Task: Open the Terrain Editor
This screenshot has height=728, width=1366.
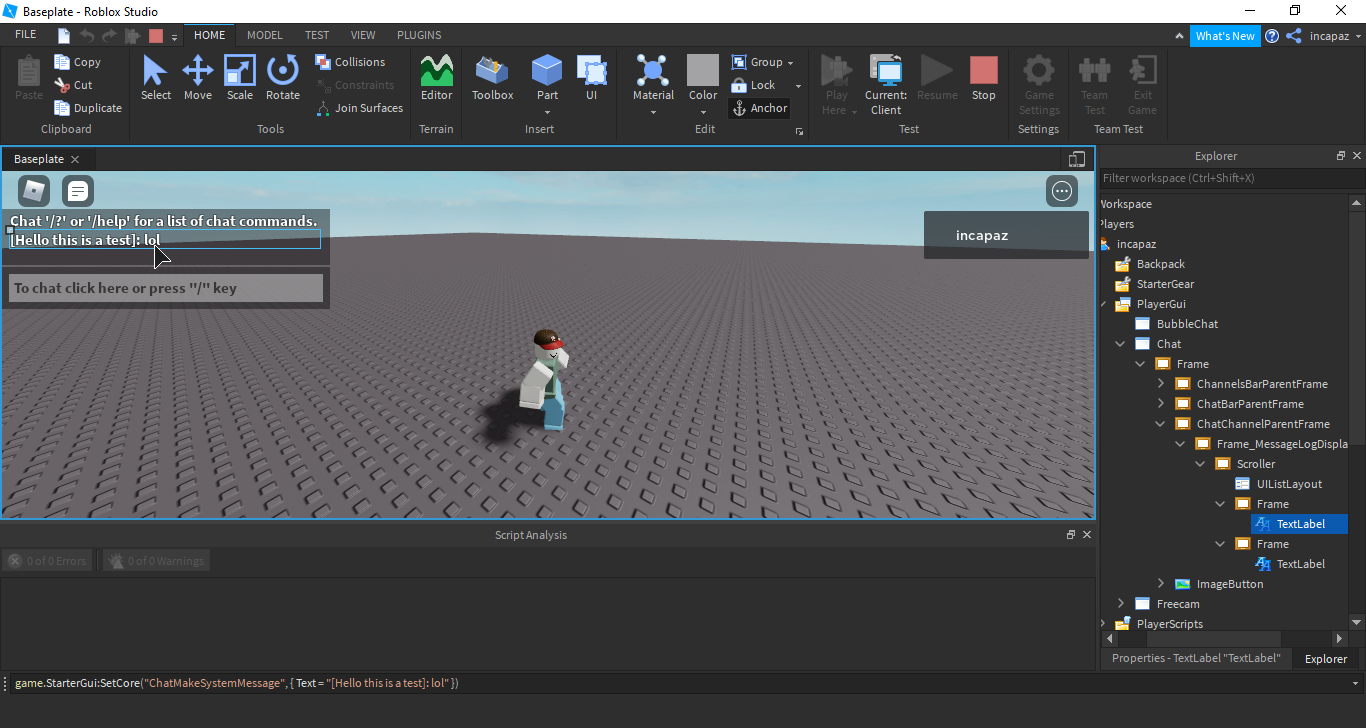Action: pyautogui.click(x=436, y=78)
